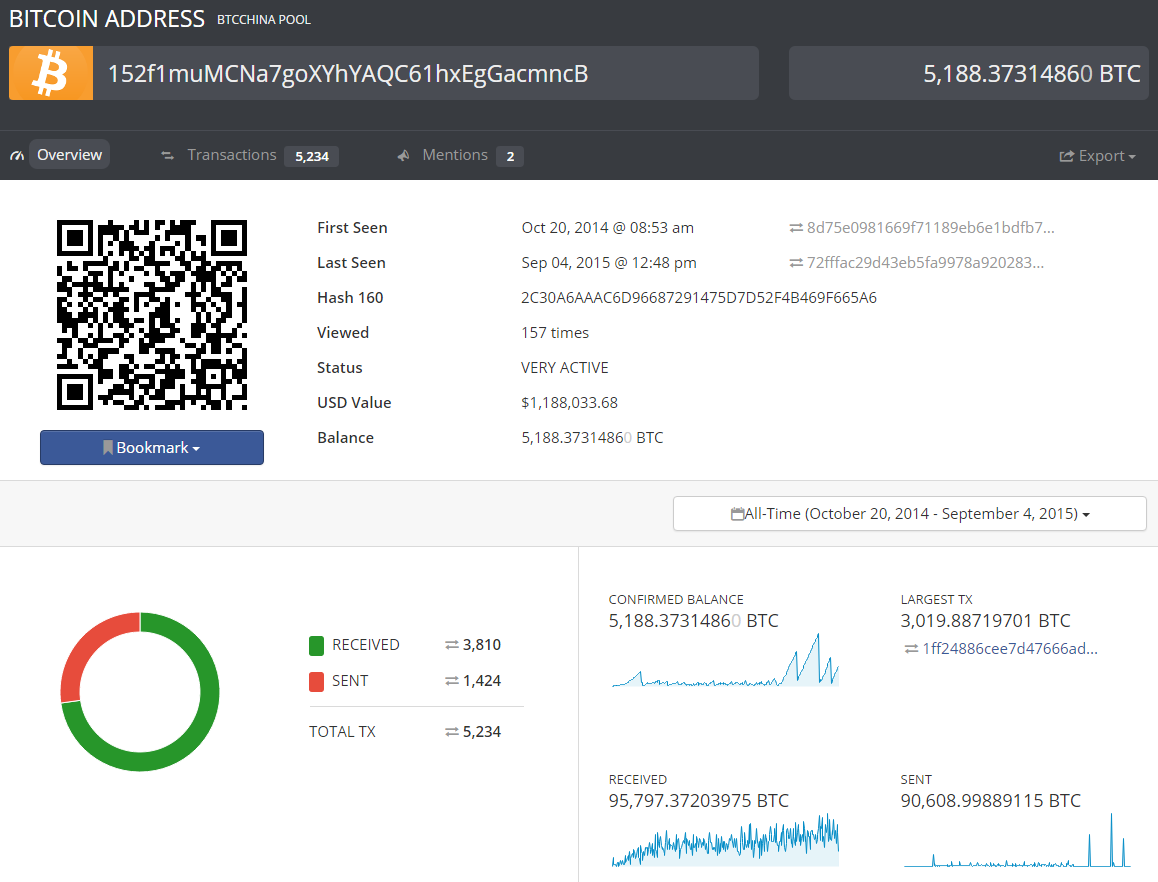
Task: Click Last Seen date Sep 04, 2015
Action: (x=609, y=263)
